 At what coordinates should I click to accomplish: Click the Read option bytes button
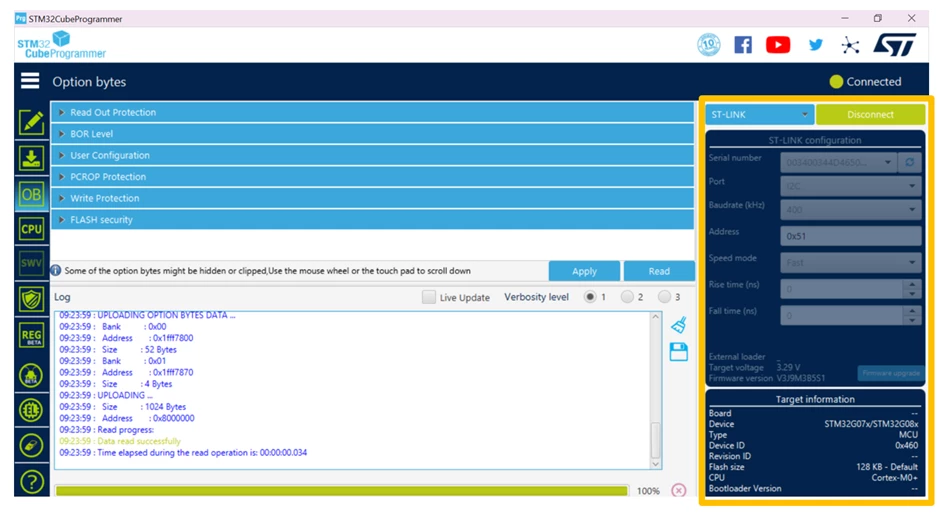point(659,271)
